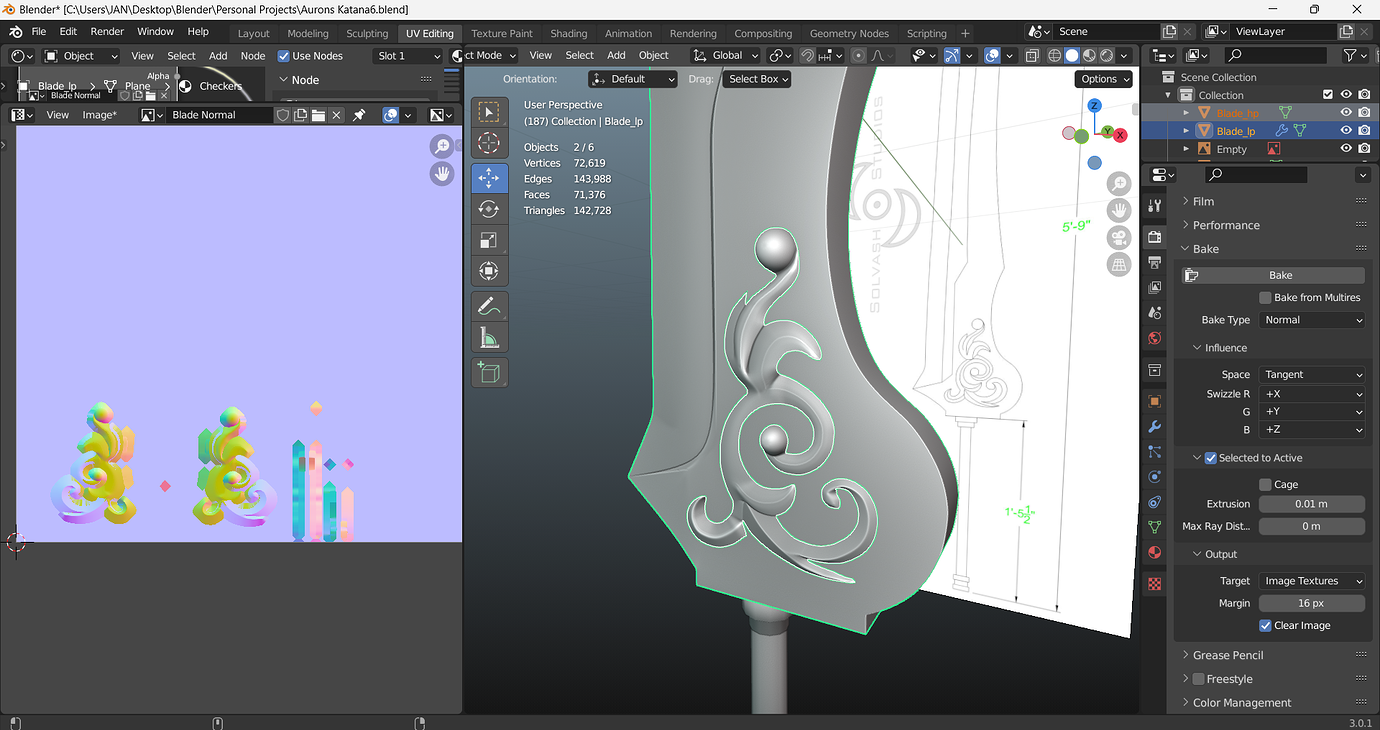
Task: Click the orthographic/perspective grid icon in viewport
Action: tap(1118, 264)
